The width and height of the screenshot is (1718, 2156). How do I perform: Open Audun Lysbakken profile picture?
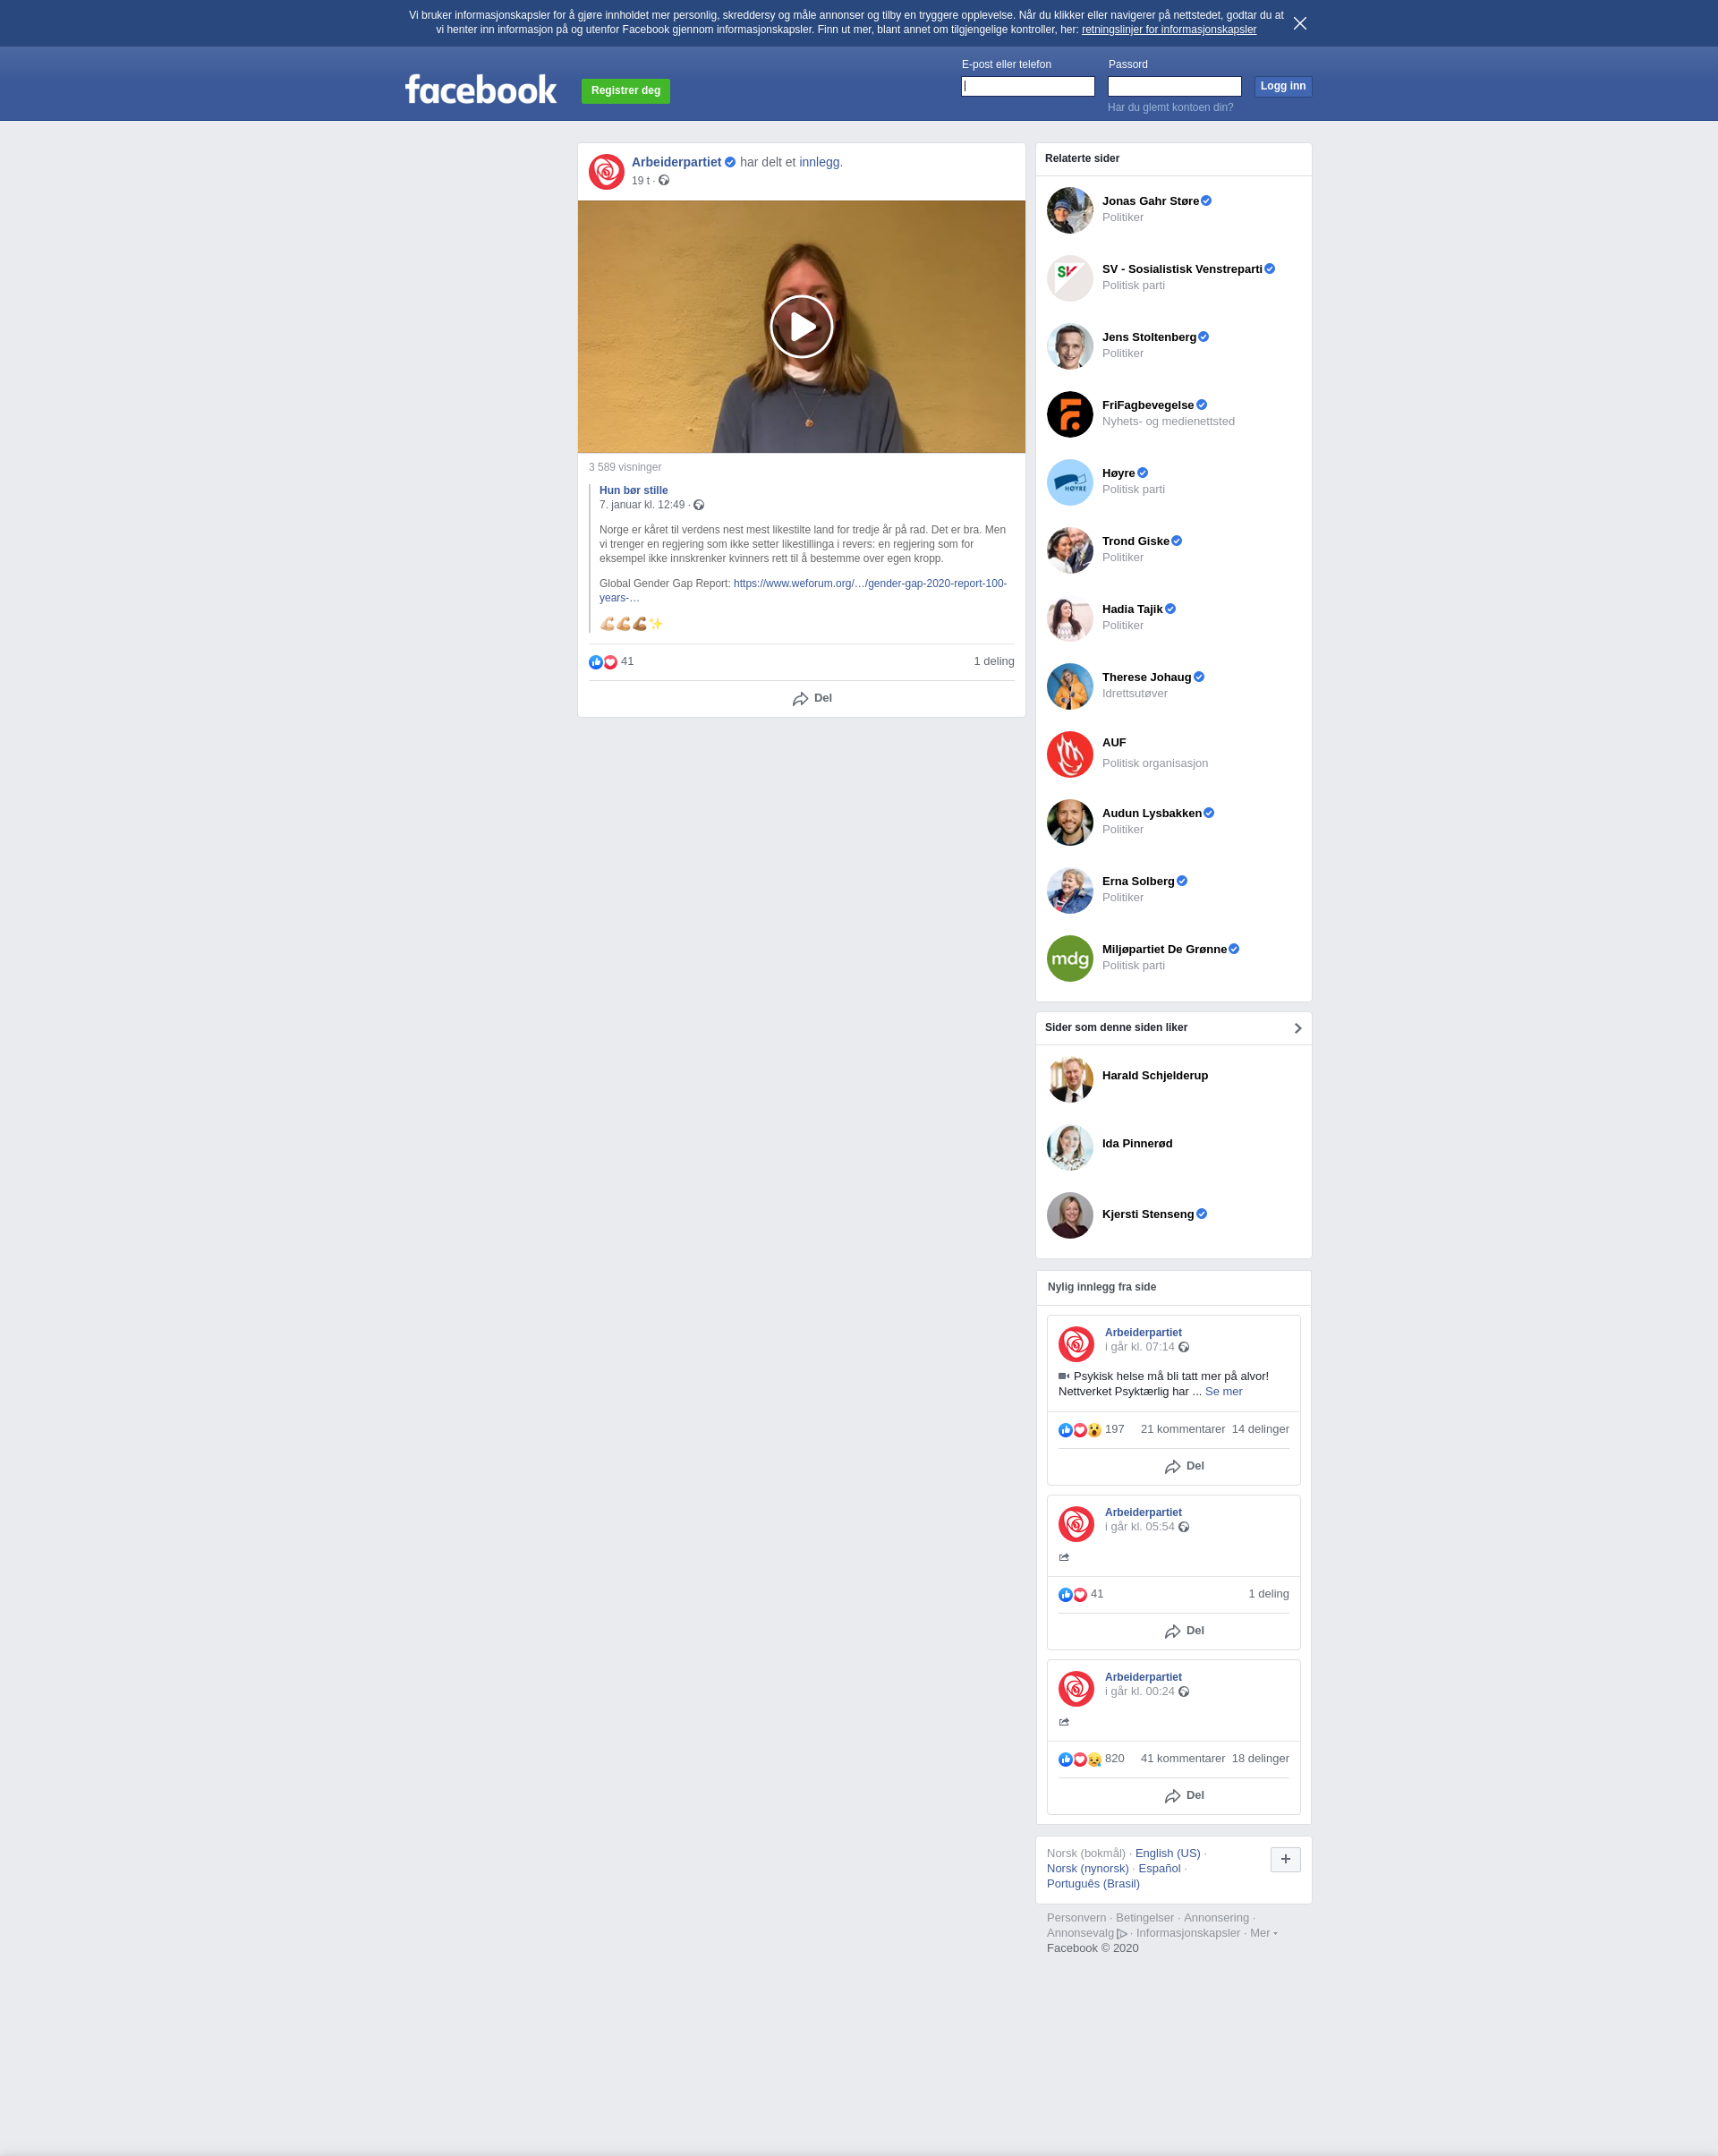pyautogui.click(x=1069, y=822)
